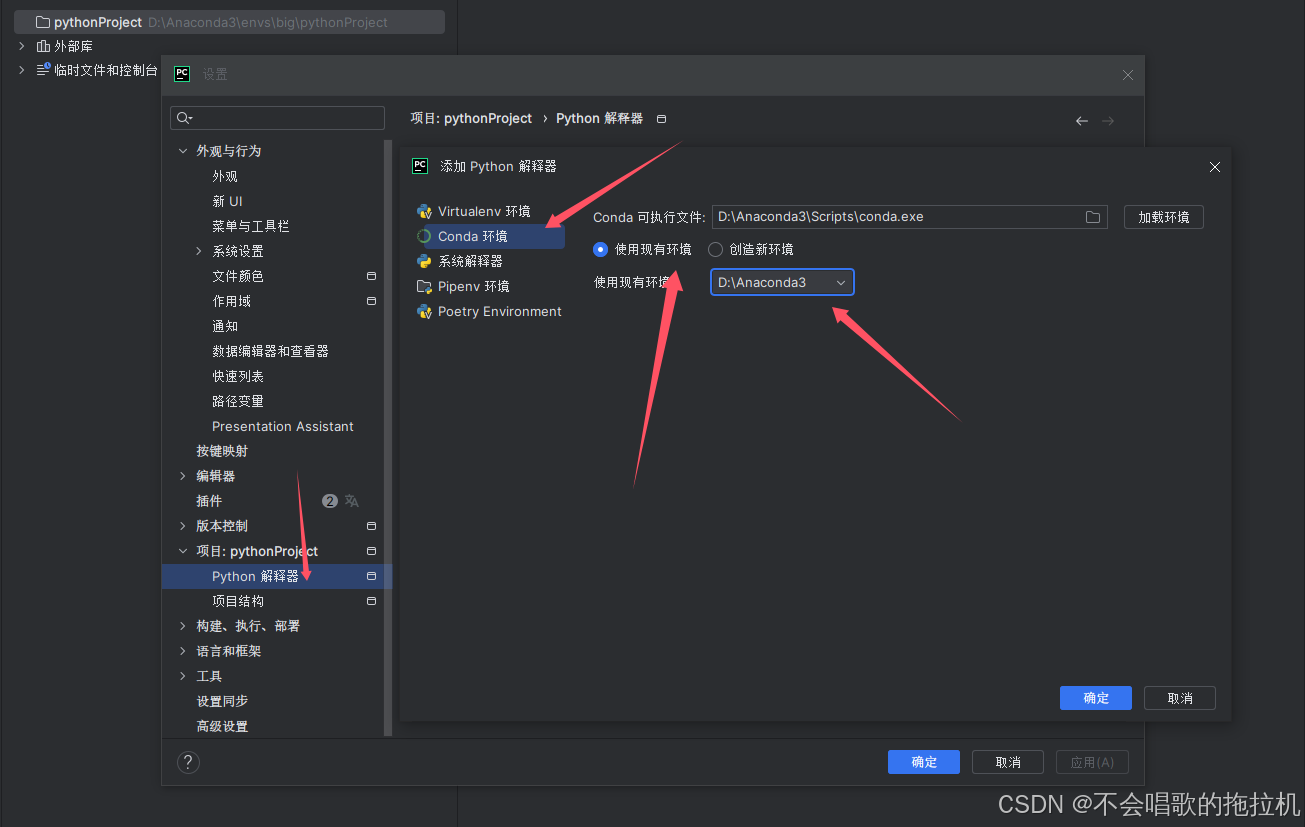Click the plugins update badge showing 2
1305x827 pixels.
[330, 501]
